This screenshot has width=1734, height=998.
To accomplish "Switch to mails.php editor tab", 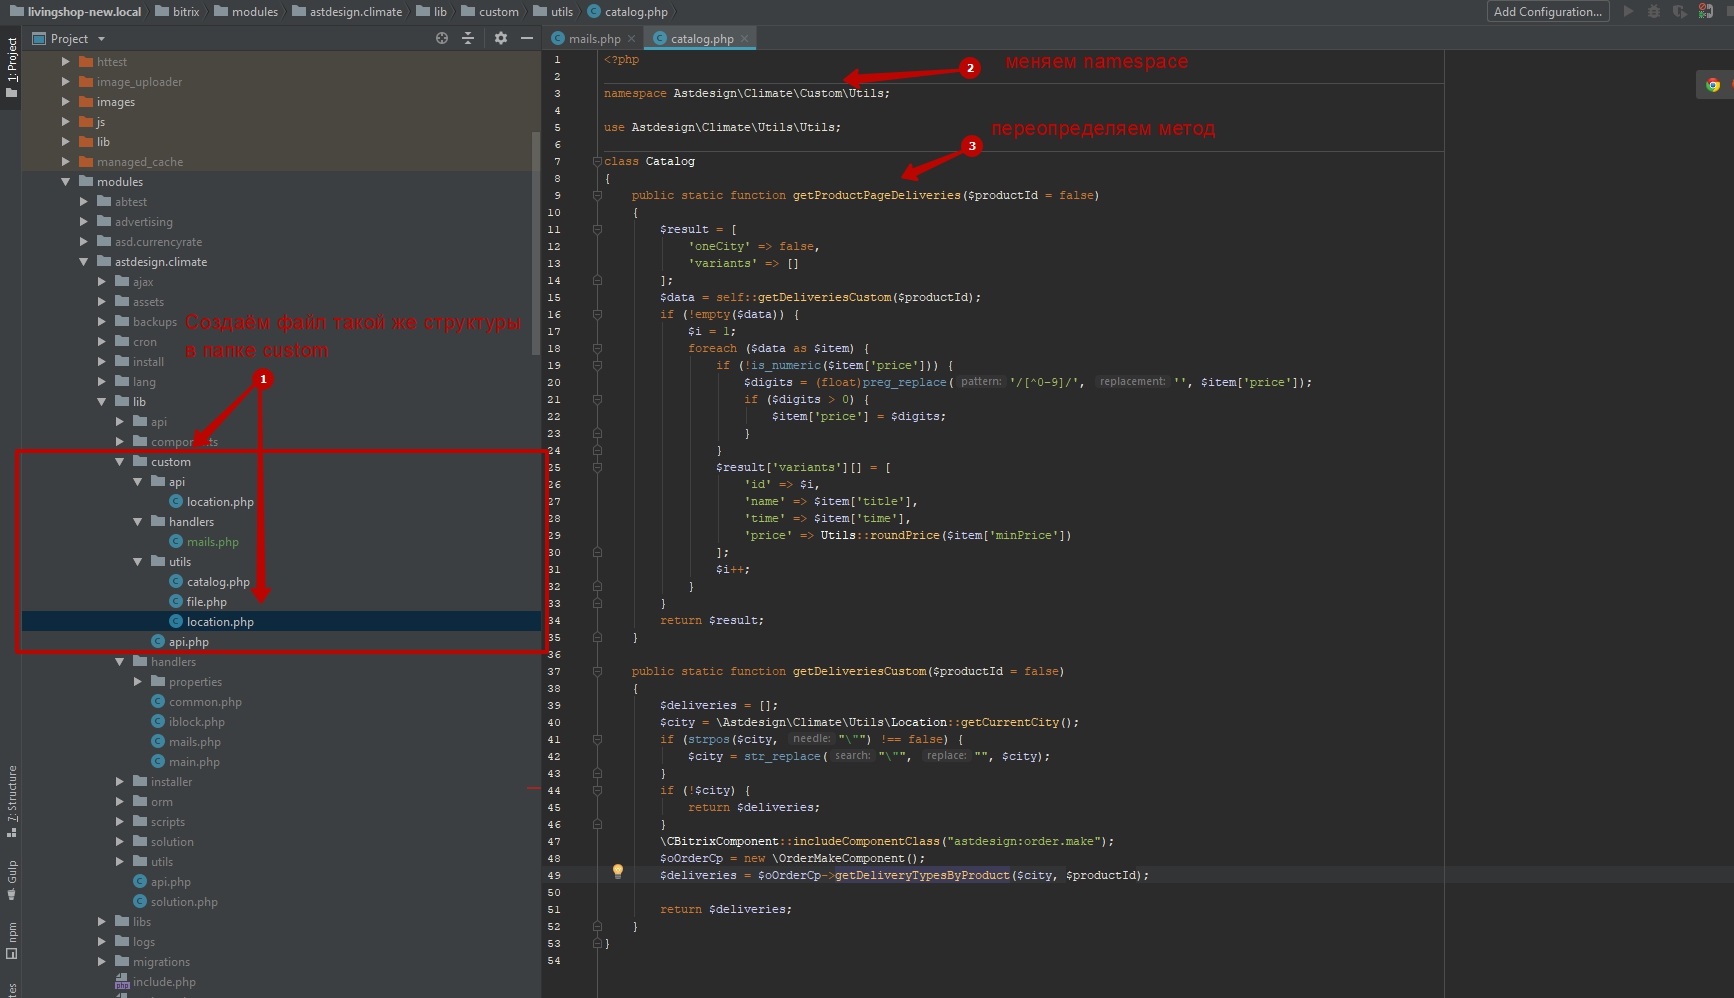I will [x=594, y=38].
